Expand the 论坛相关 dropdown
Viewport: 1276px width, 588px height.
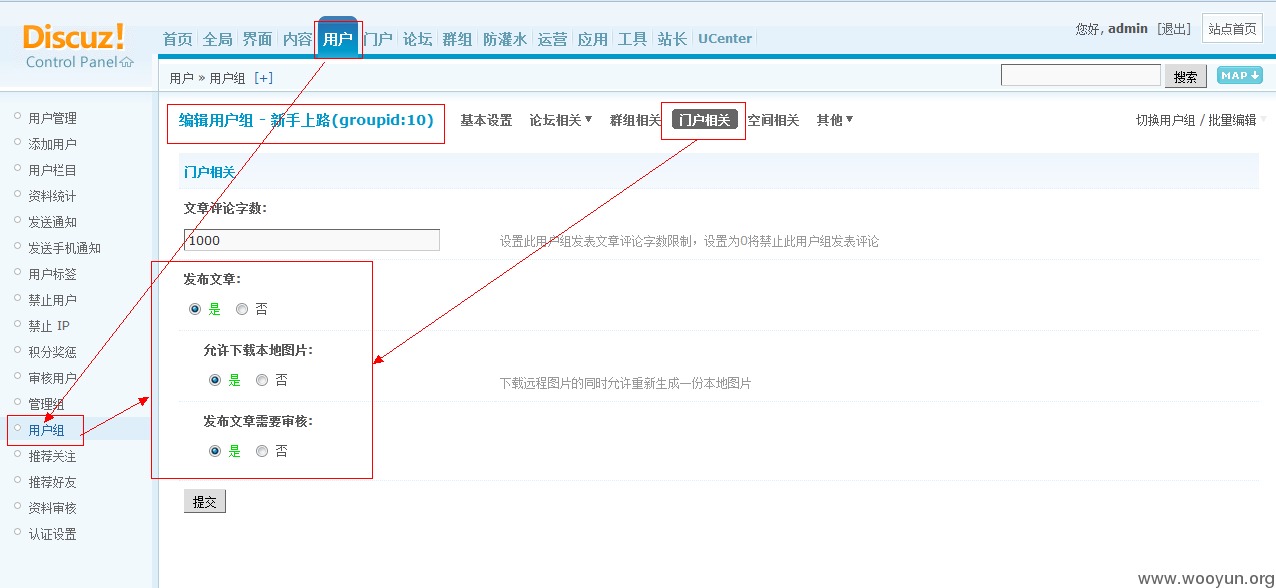pyautogui.click(x=561, y=120)
